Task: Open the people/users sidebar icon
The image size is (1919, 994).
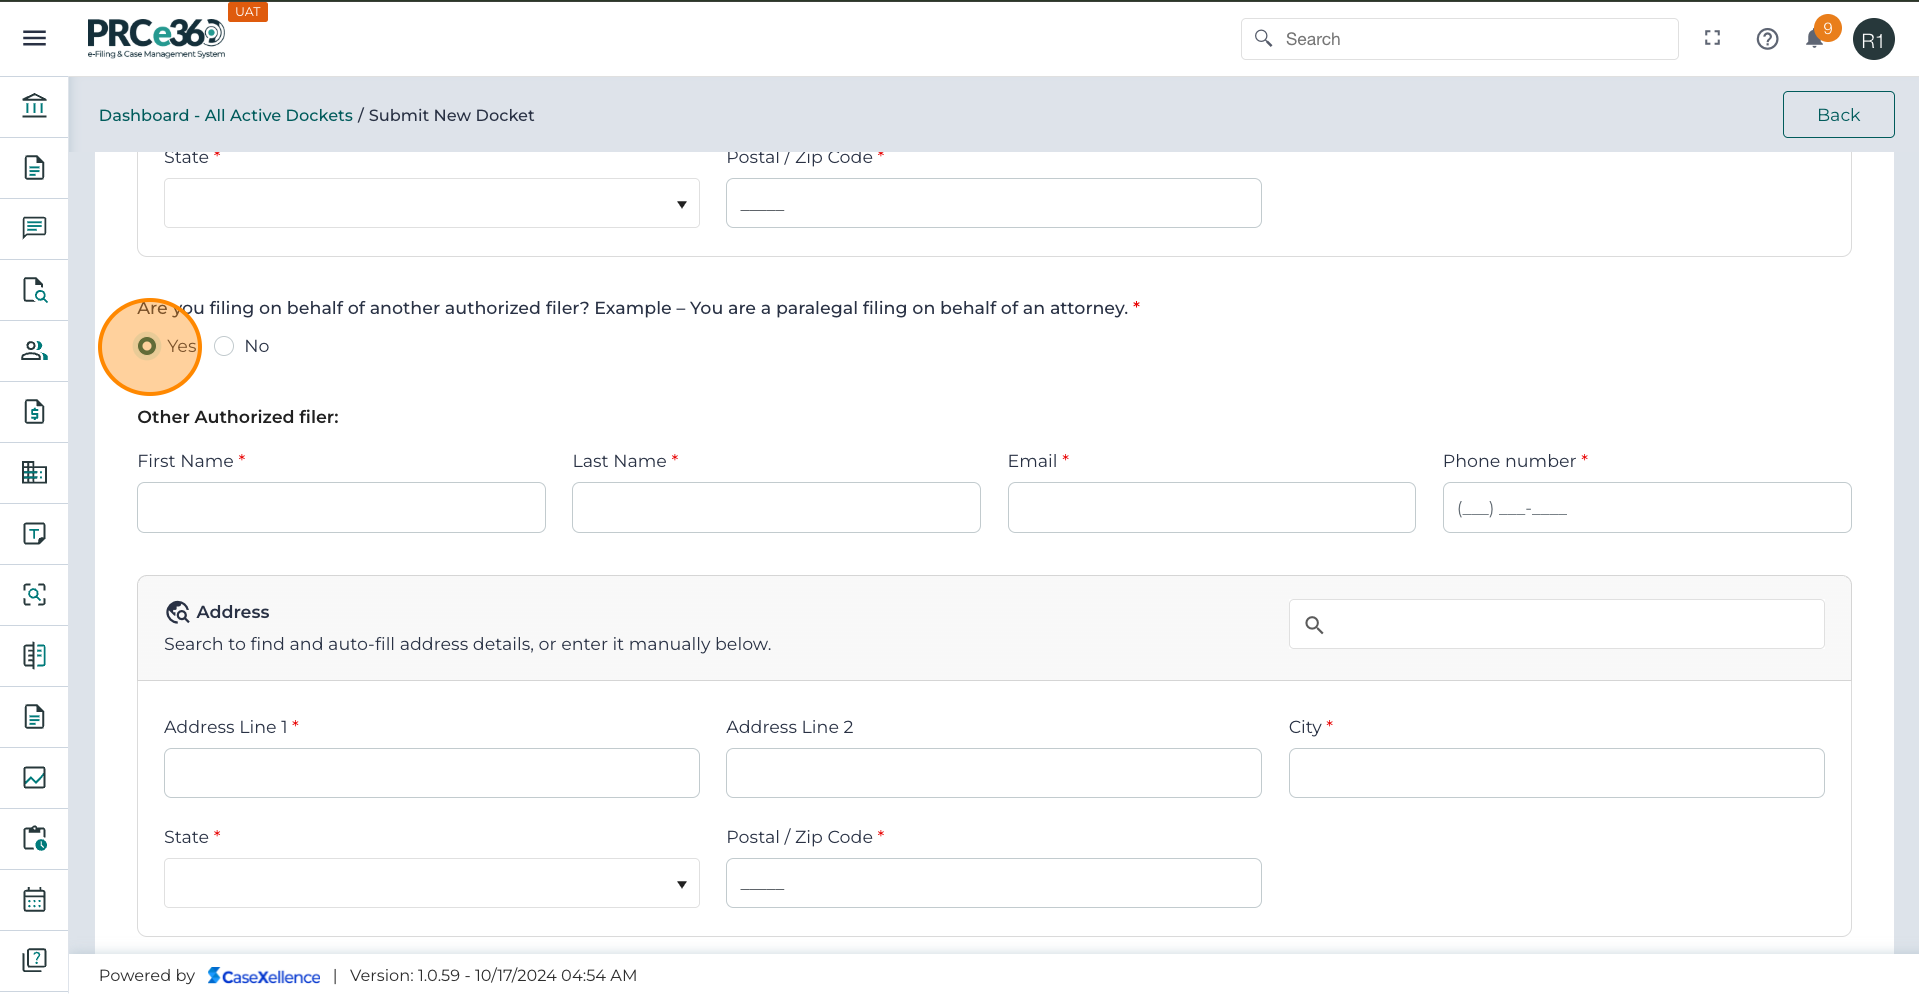Action: click(34, 351)
